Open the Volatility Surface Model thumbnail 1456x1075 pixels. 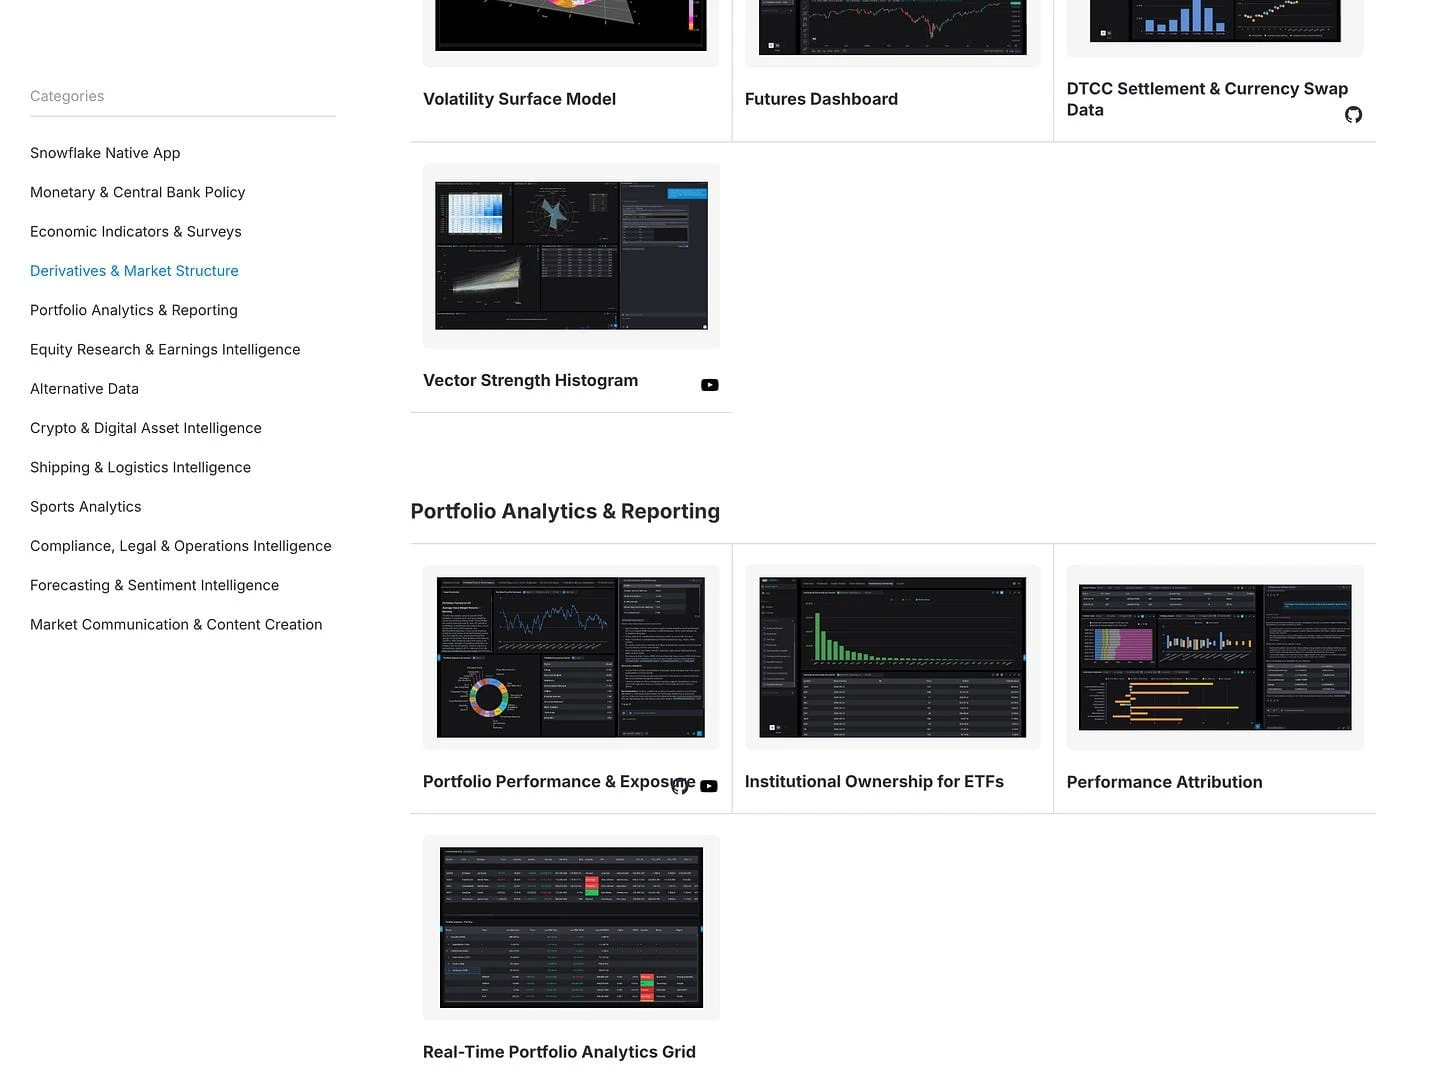[x=570, y=25]
